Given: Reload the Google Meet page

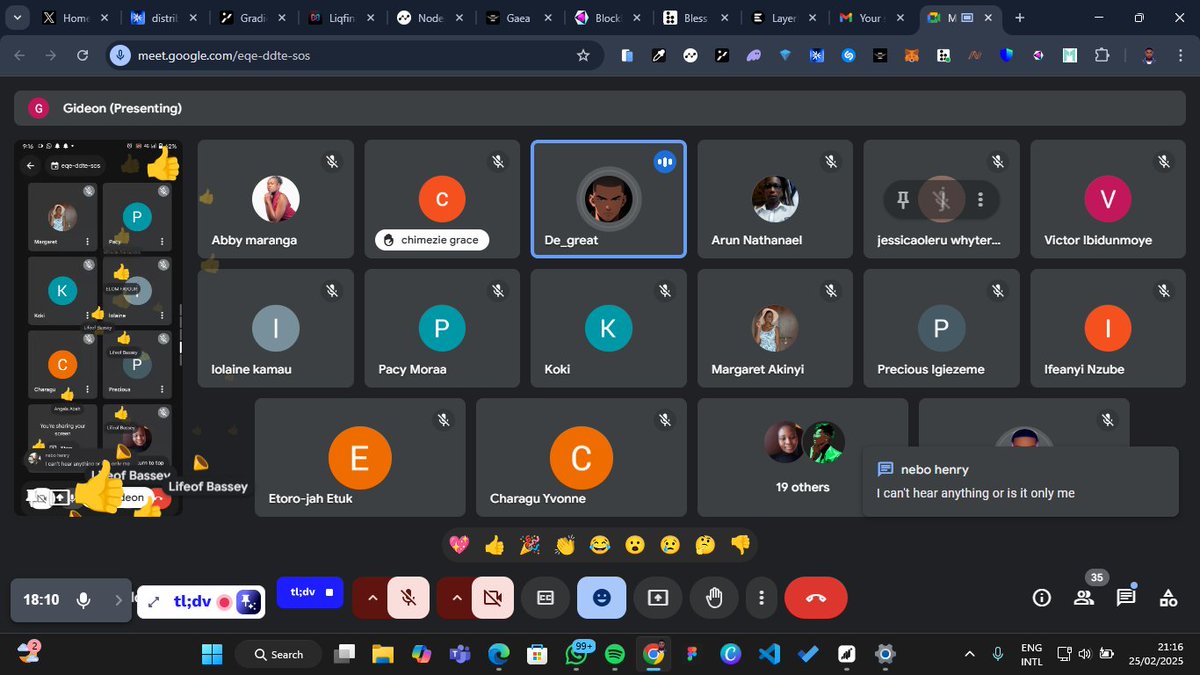Looking at the screenshot, I should click(83, 56).
